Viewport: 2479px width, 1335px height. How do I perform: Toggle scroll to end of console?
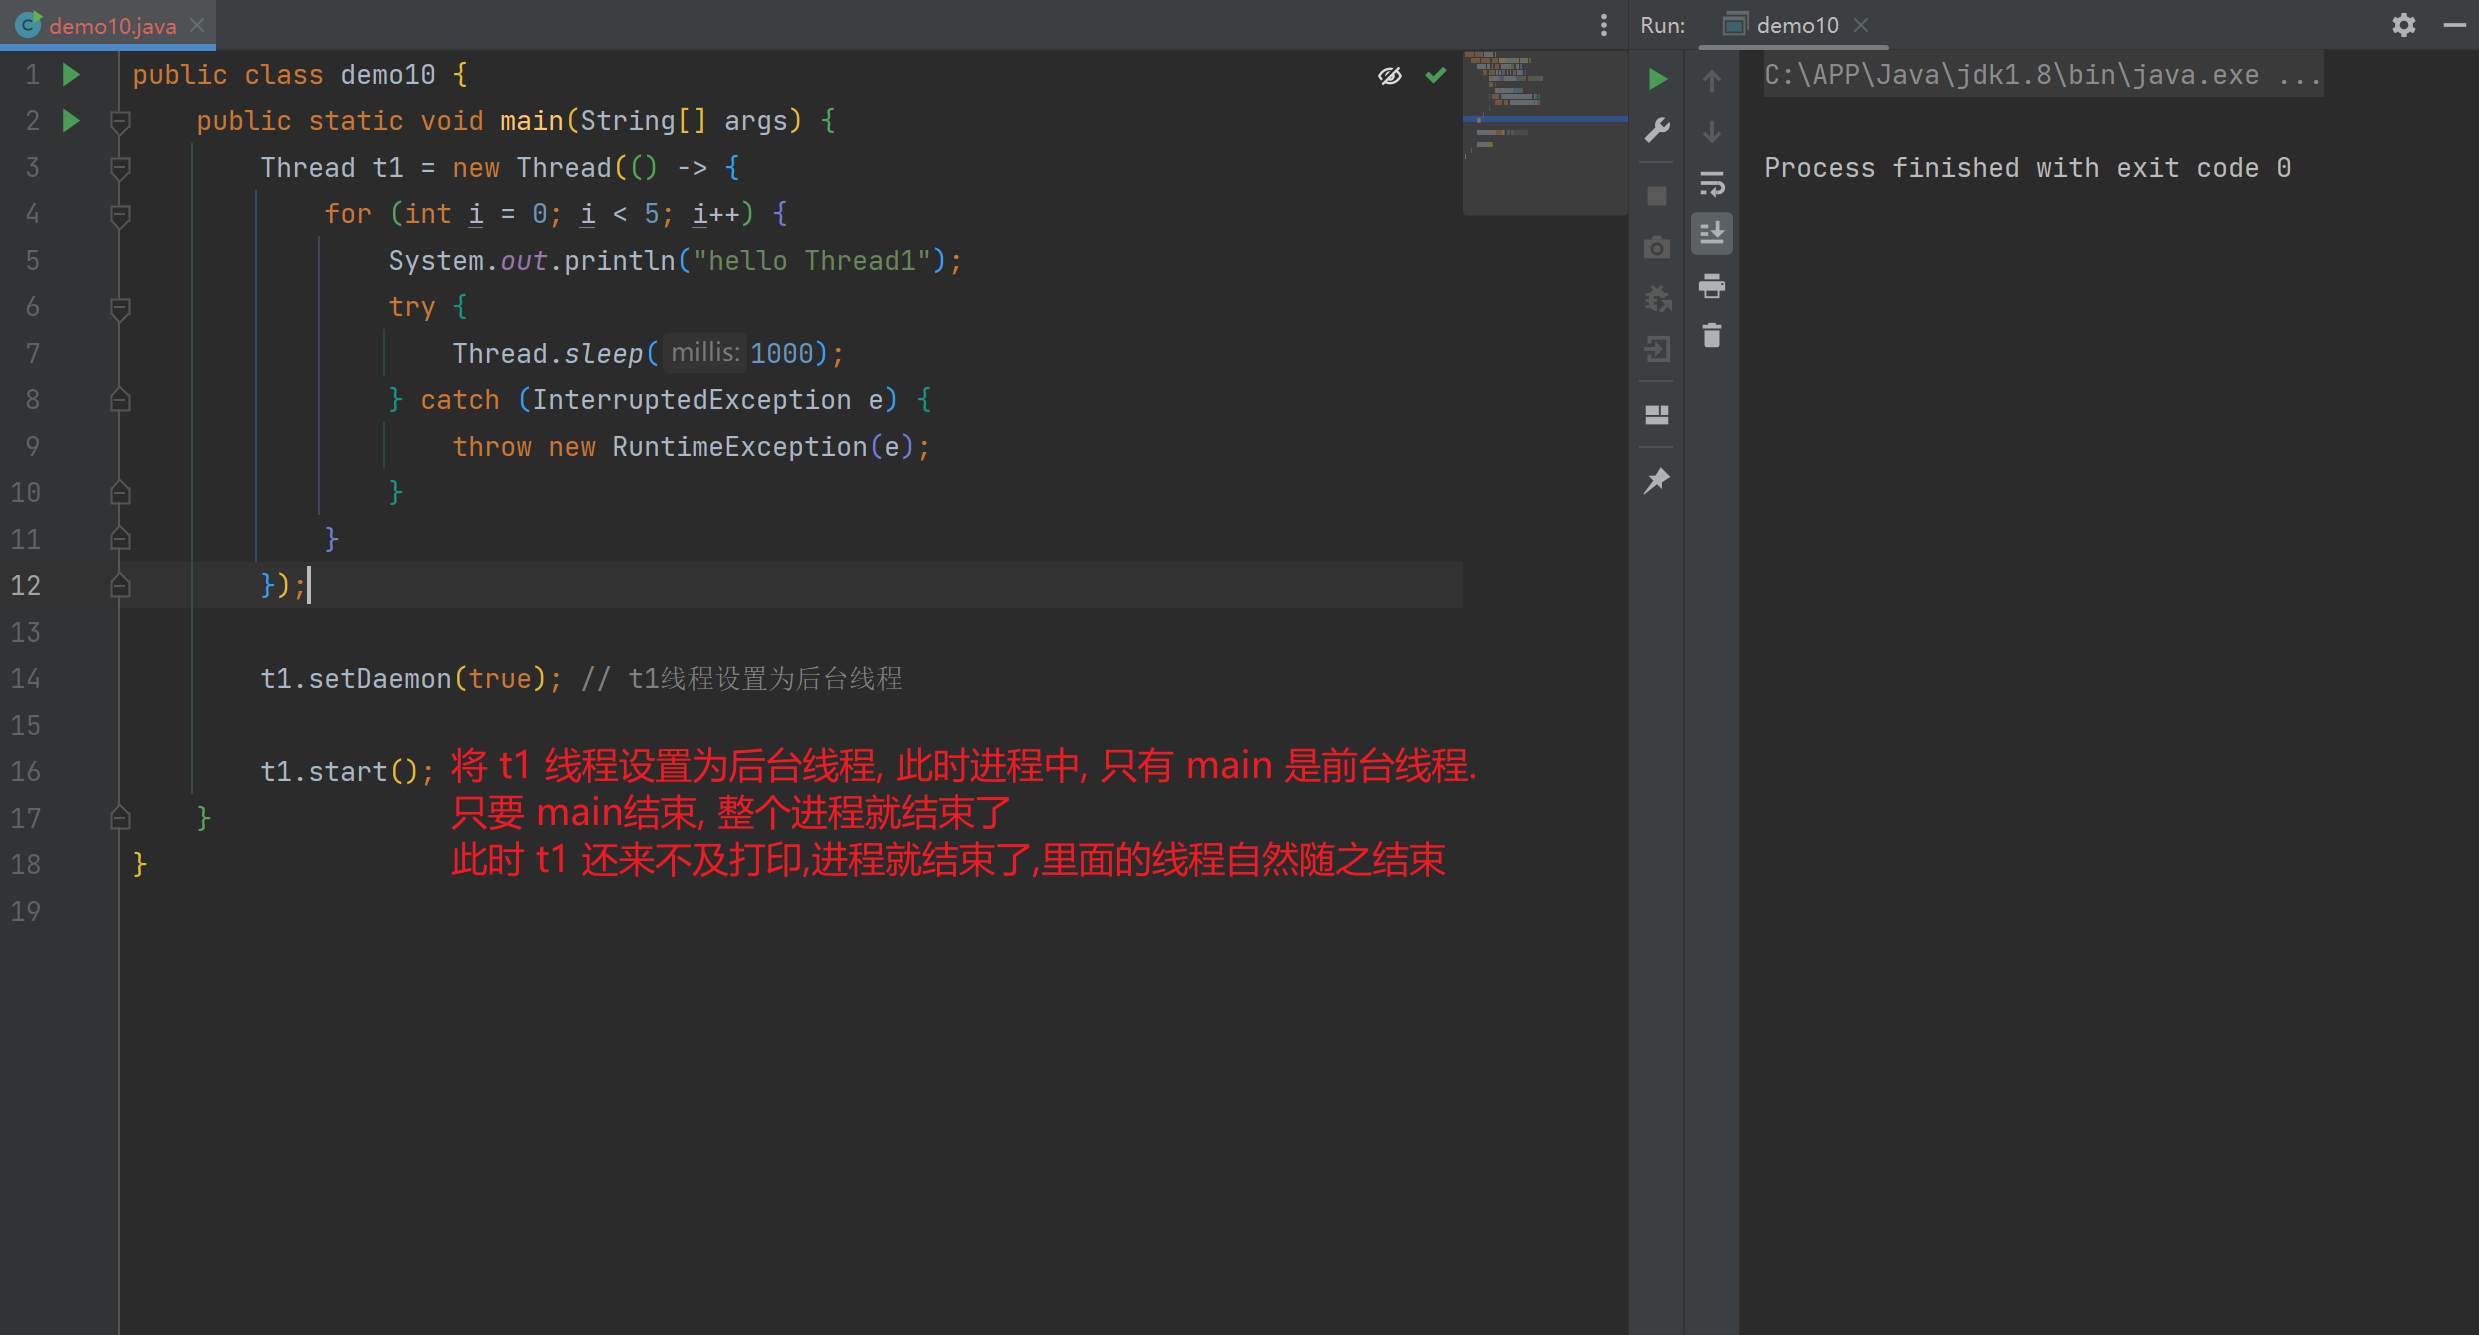pyautogui.click(x=1712, y=234)
